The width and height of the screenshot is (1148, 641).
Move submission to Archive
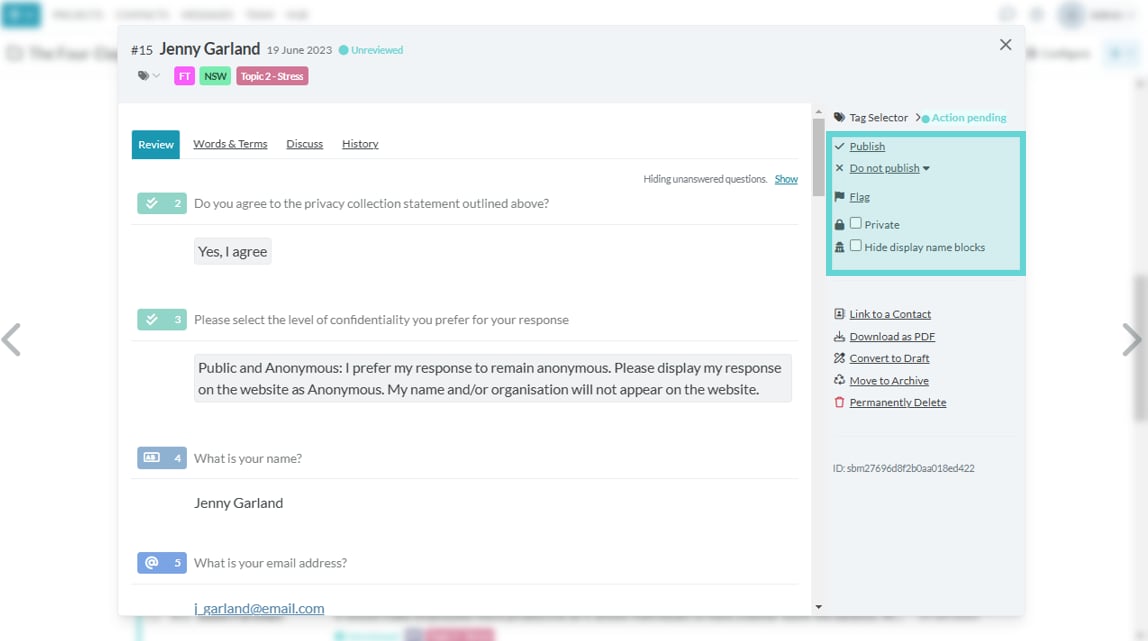(x=889, y=381)
